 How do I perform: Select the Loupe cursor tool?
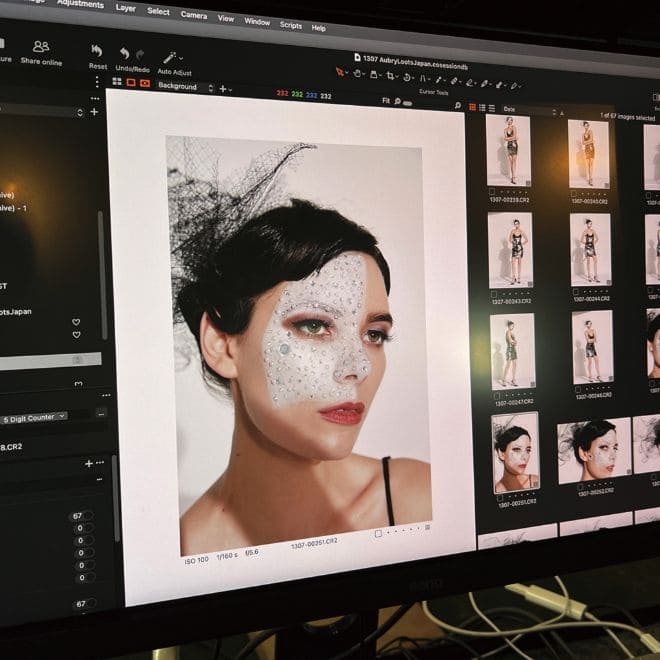click(373, 75)
